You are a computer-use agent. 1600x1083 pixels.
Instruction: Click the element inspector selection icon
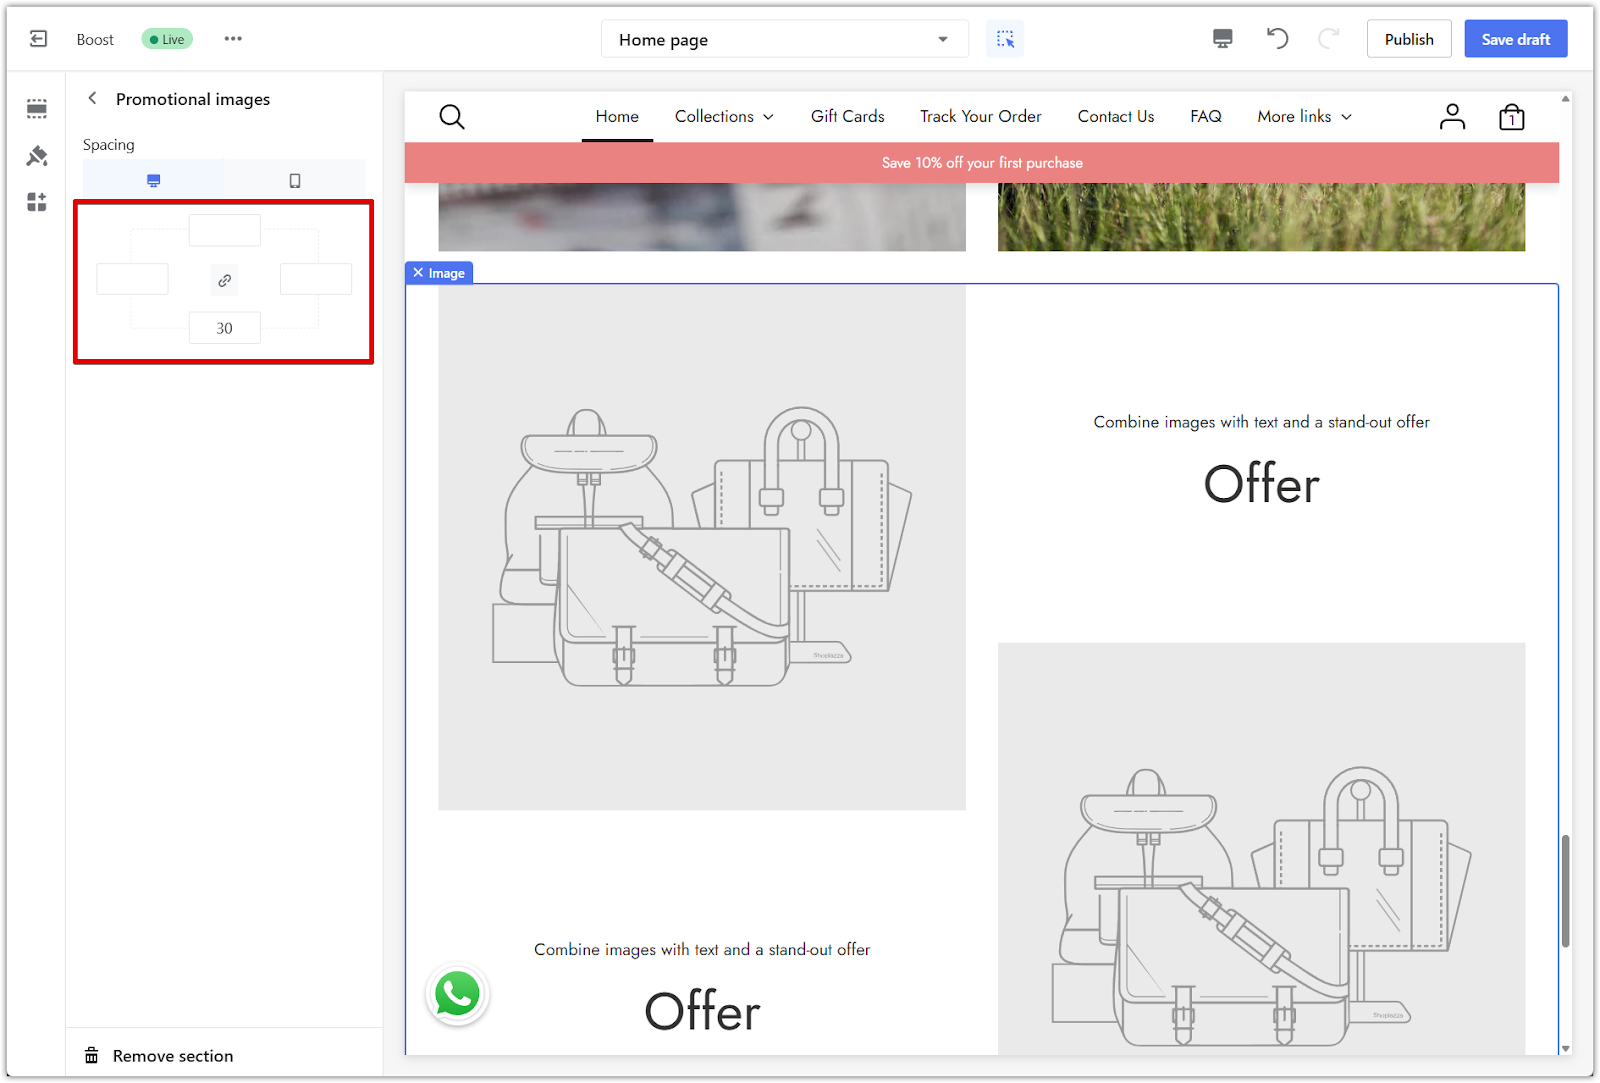1005,39
